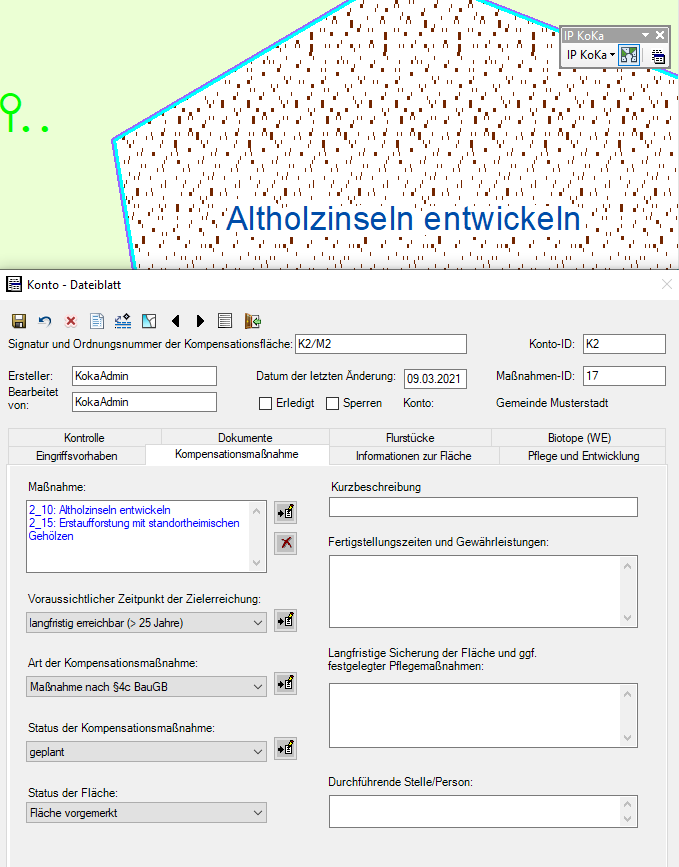Click the save floppy disk icon
This screenshot has height=867, width=679.
19,321
